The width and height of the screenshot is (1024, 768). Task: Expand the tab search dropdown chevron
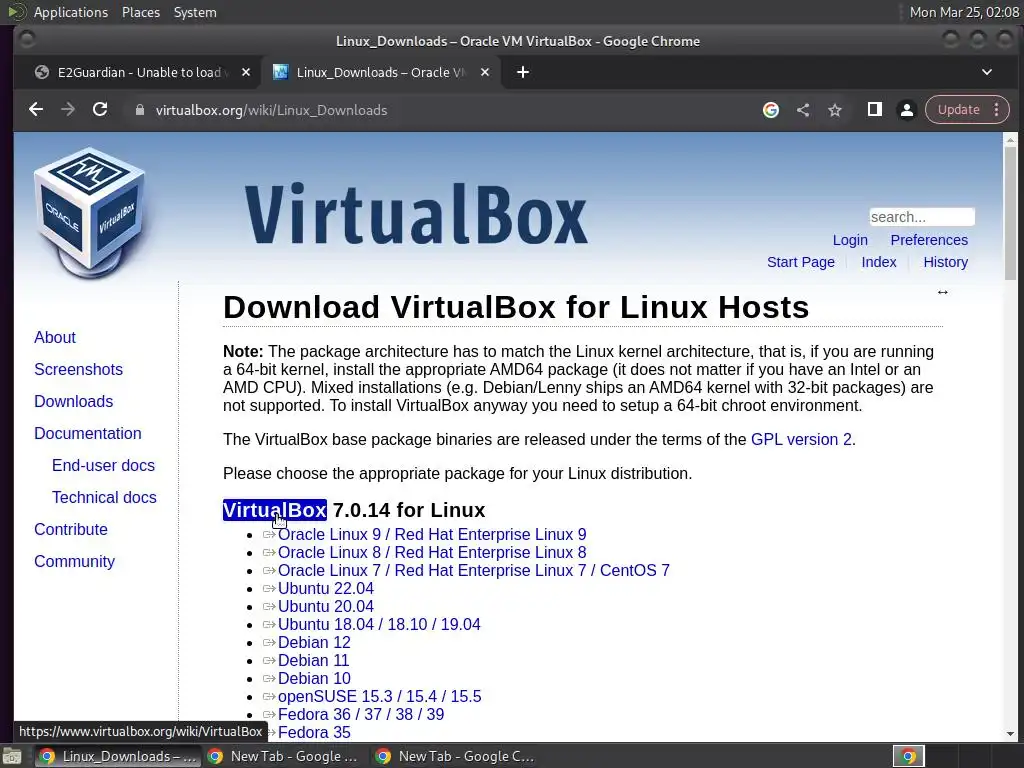987,72
